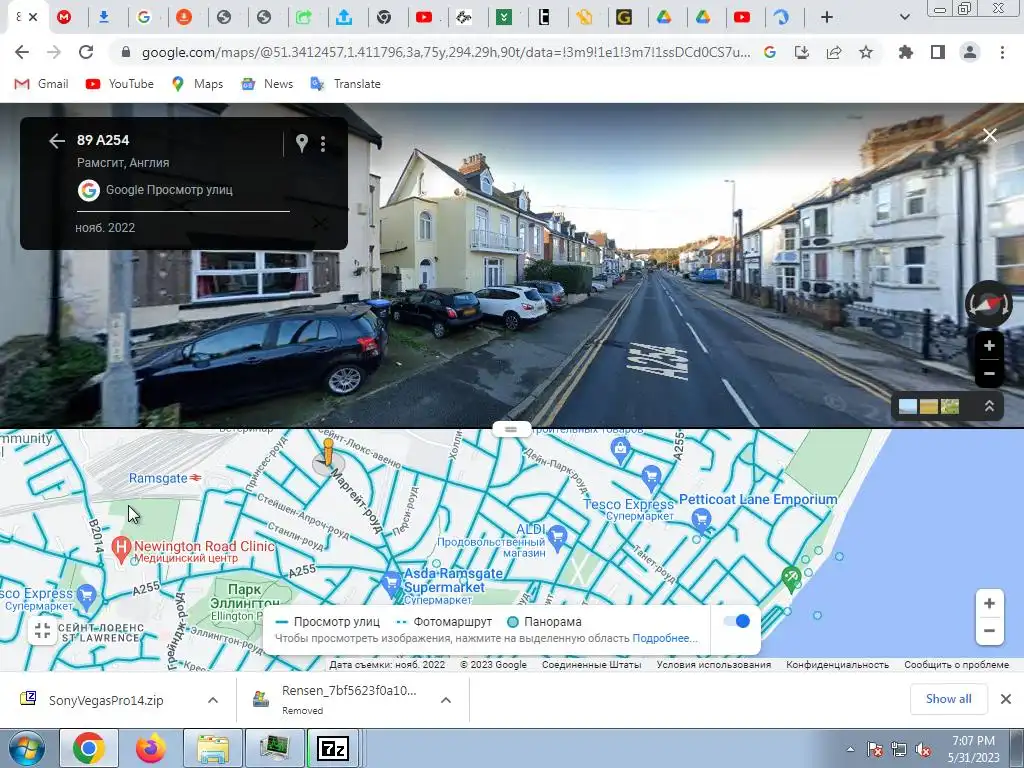
Task: Open the Windows Start menu
Action: [26, 749]
